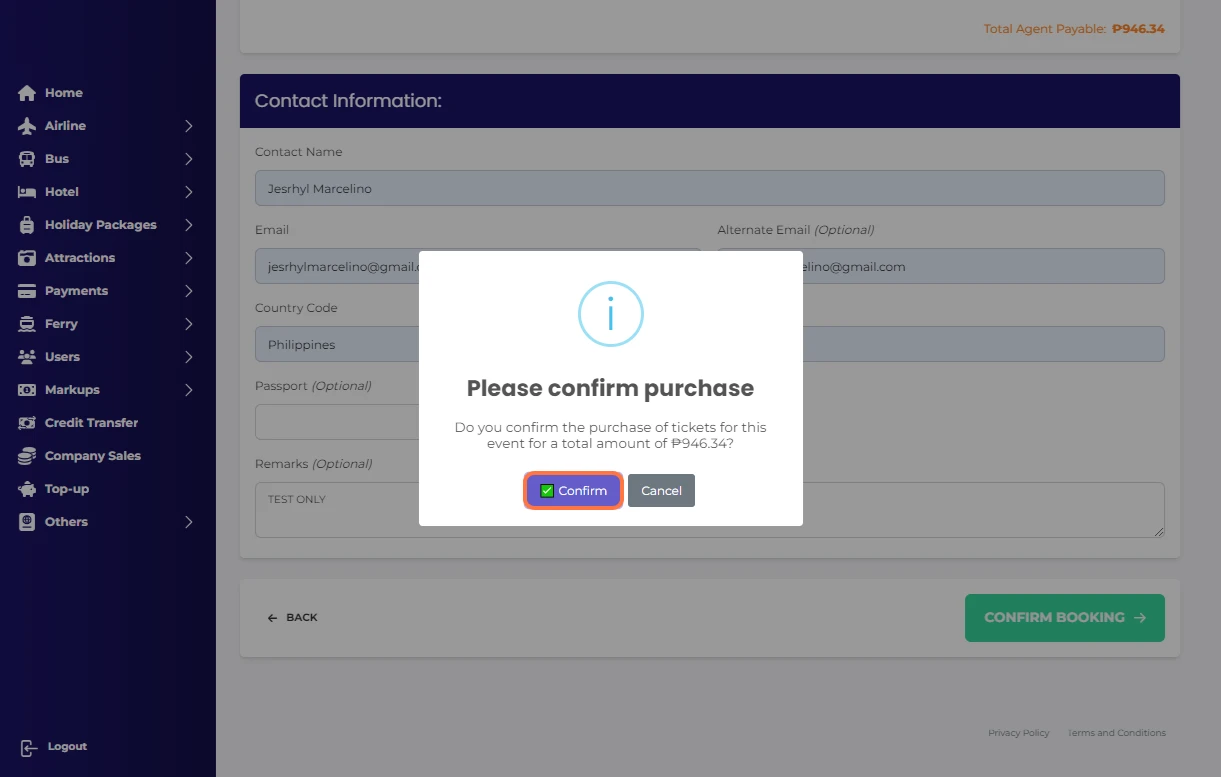Click the Bus icon in sidebar
The width and height of the screenshot is (1221, 777).
point(27,159)
